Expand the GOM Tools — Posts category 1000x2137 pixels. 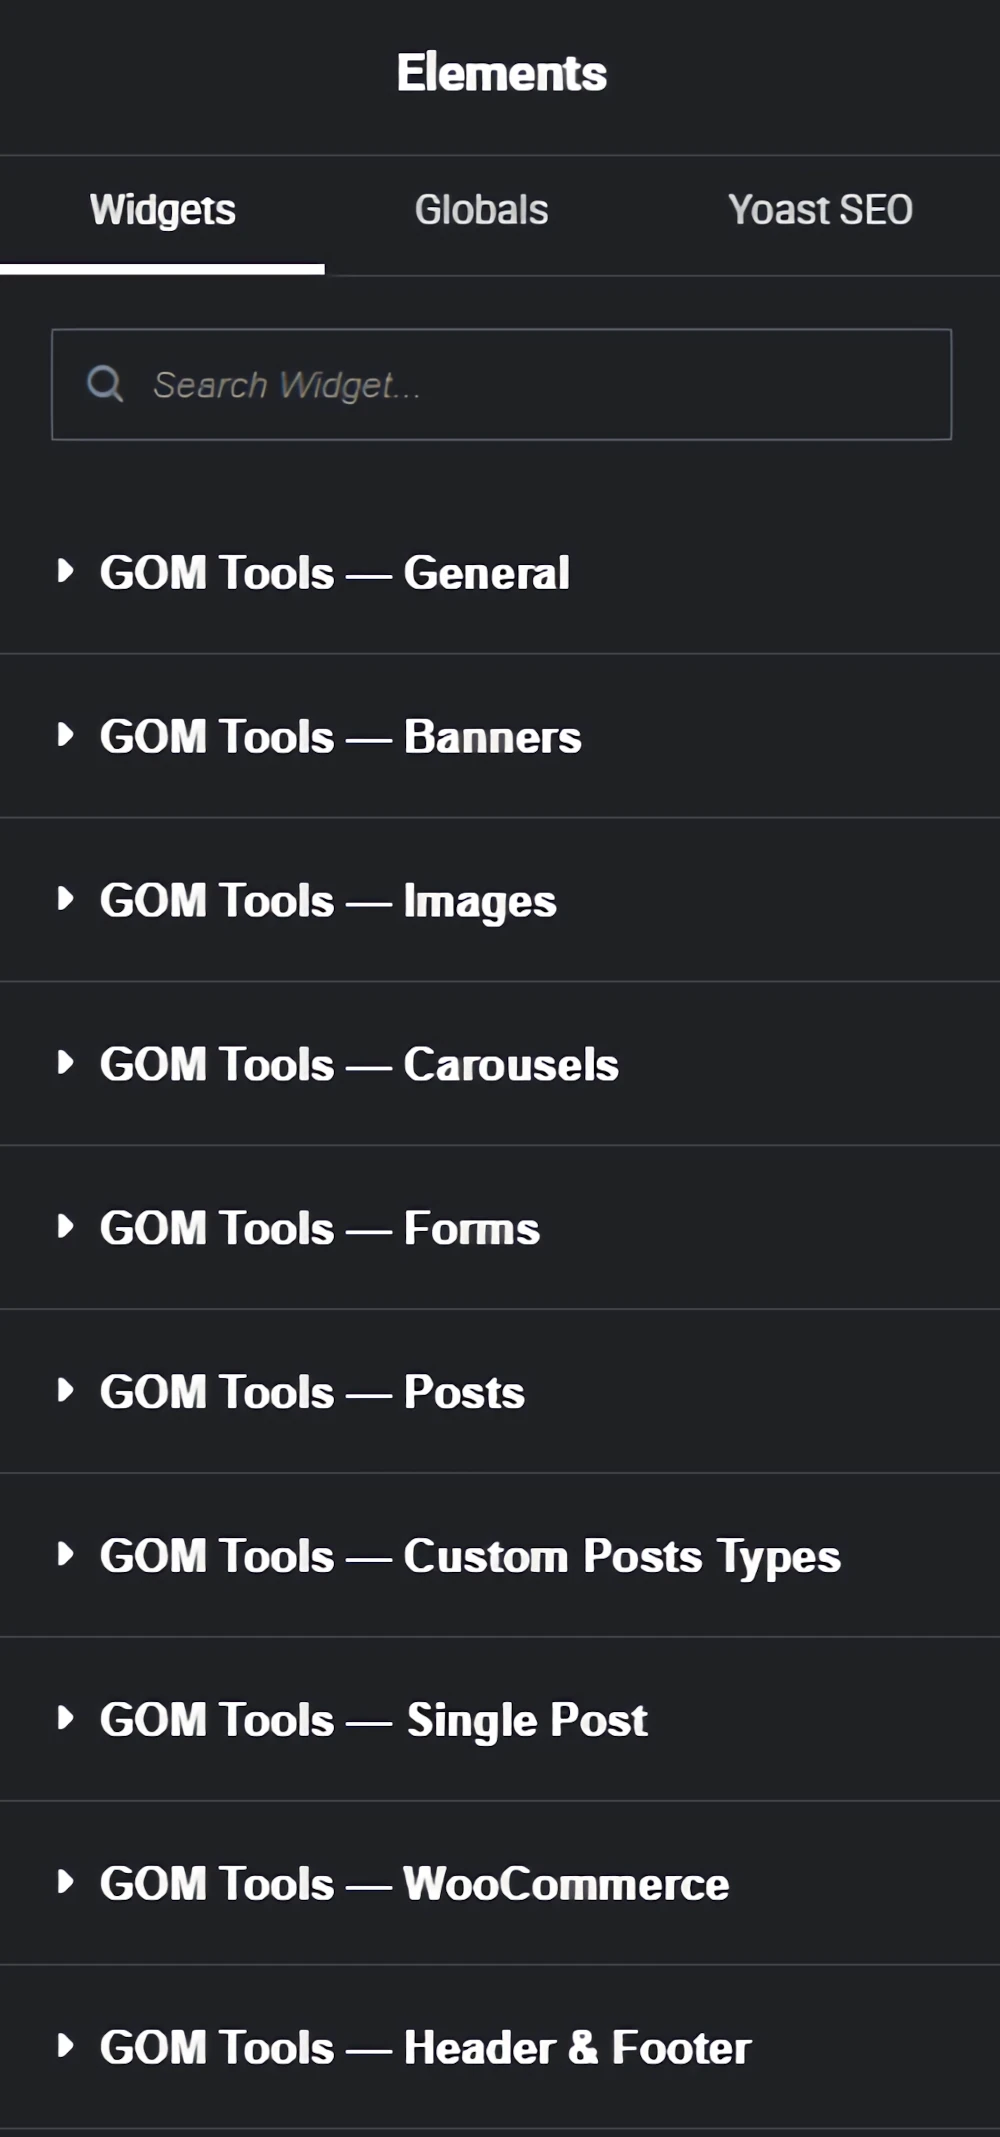coord(310,1391)
